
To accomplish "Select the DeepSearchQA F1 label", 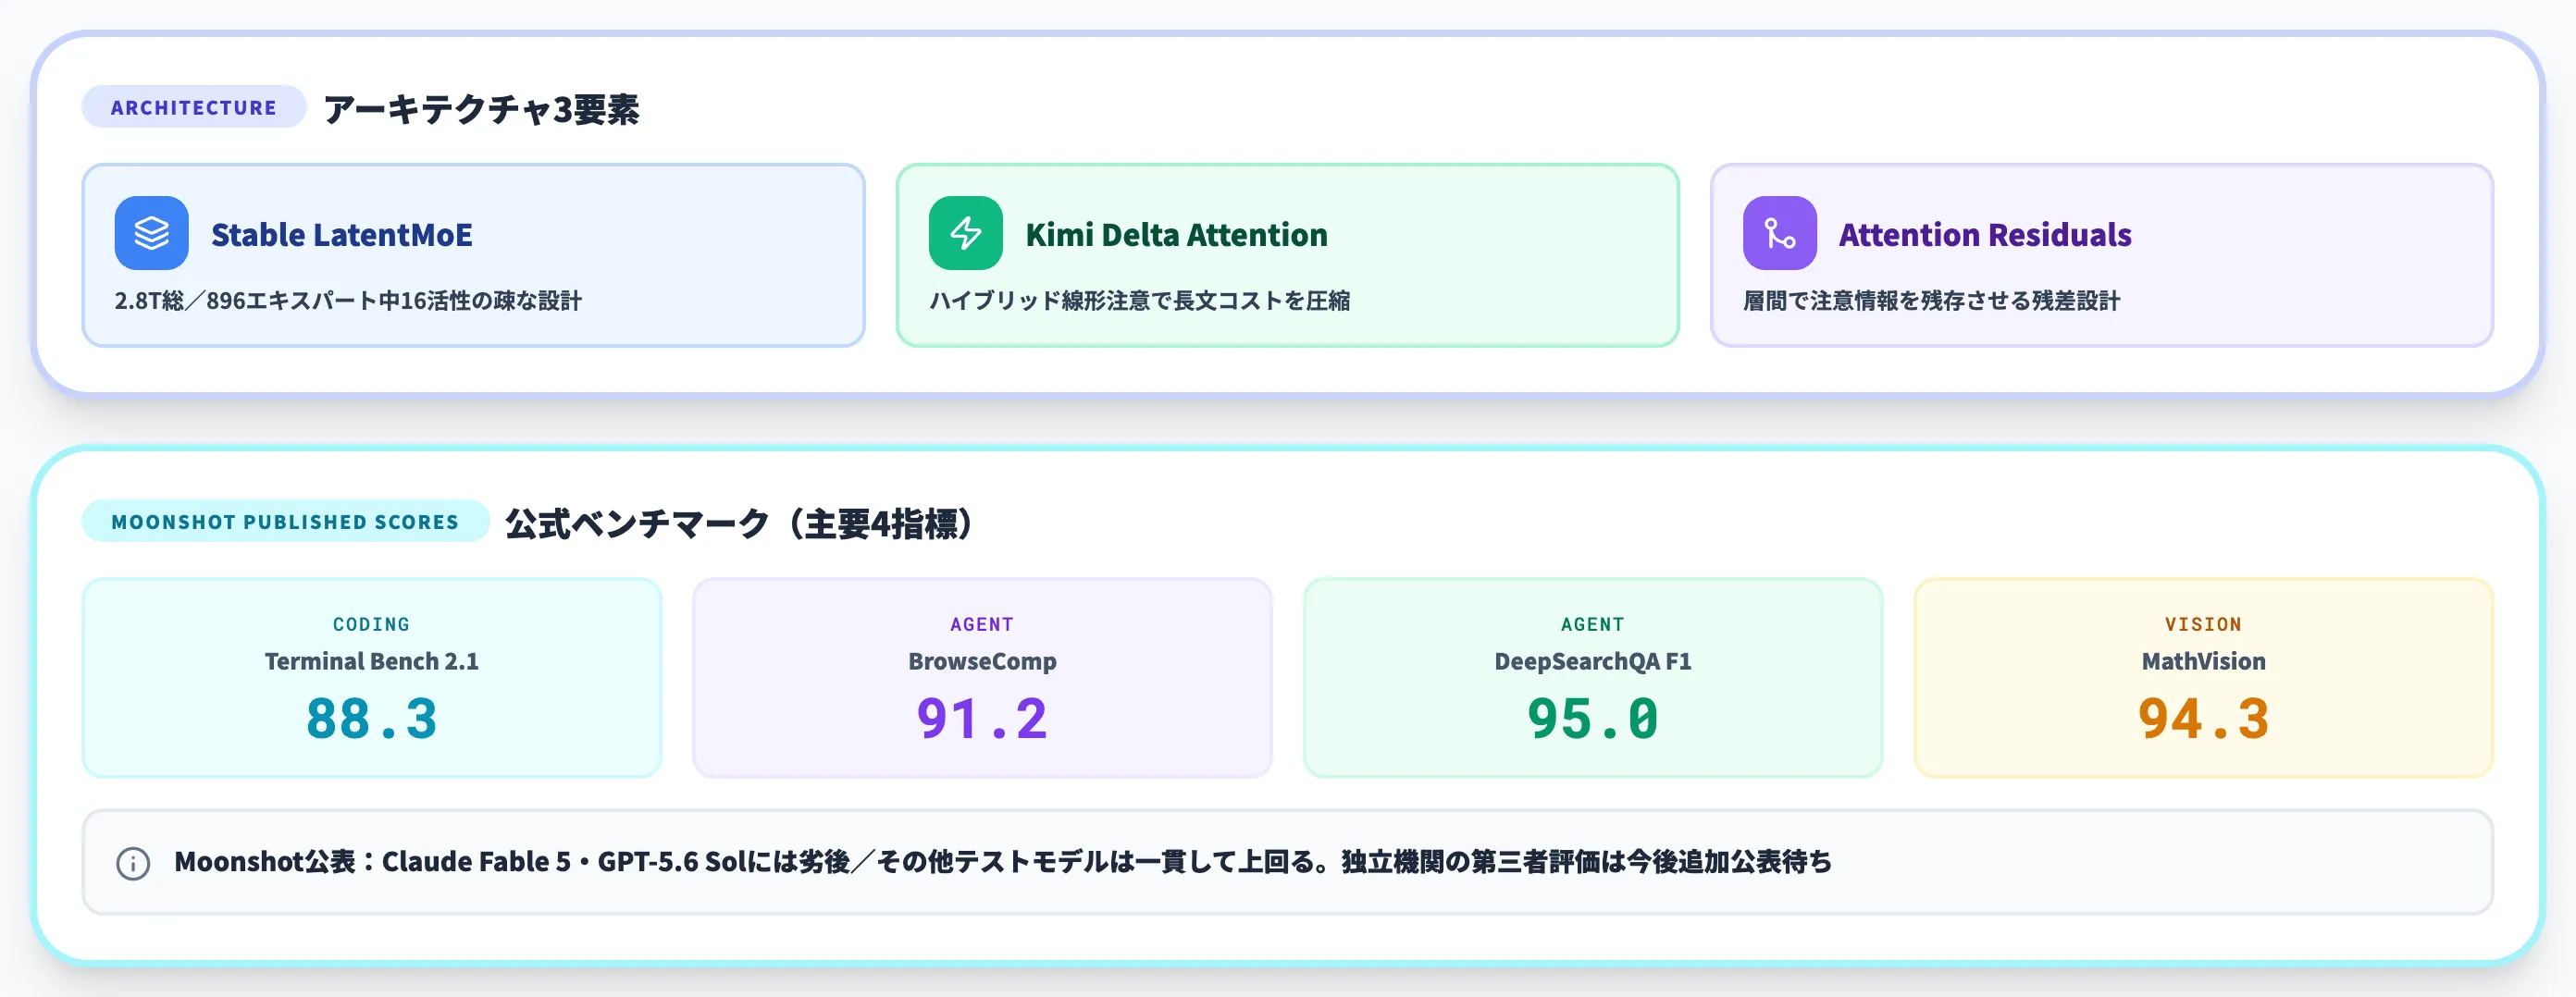I will (1593, 662).
